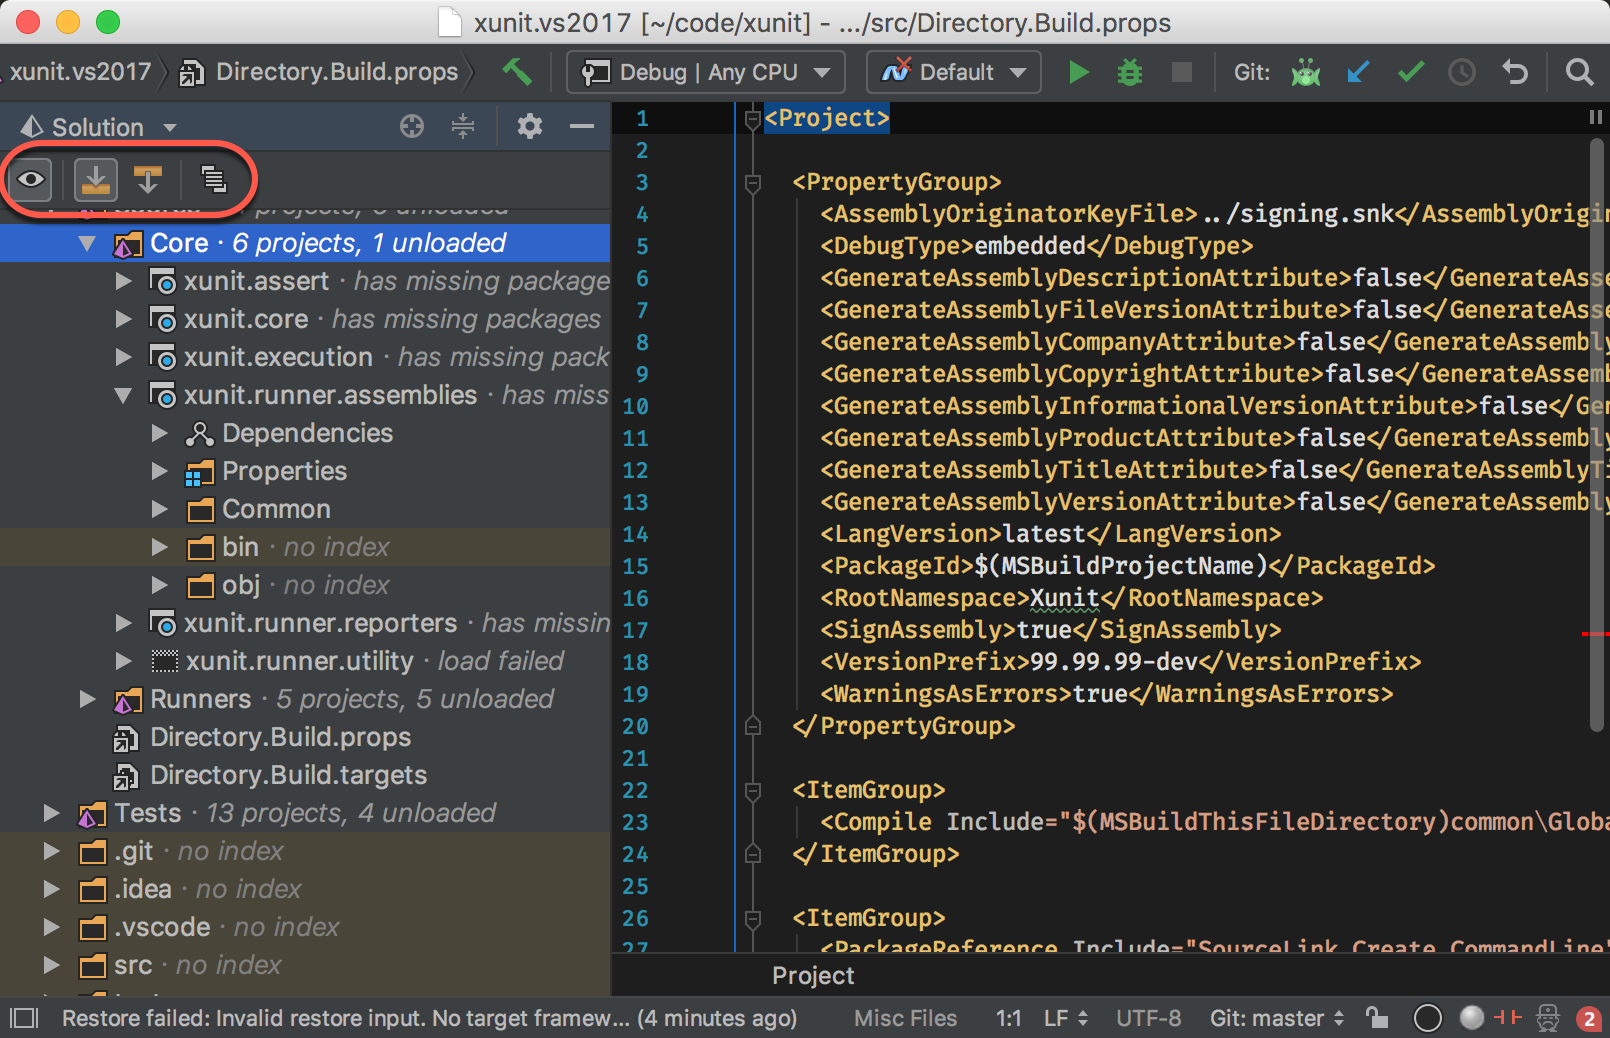The width and height of the screenshot is (1610, 1038).
Task: Fold ItemGroup block at line 22
Action: (x=753, y=791)
